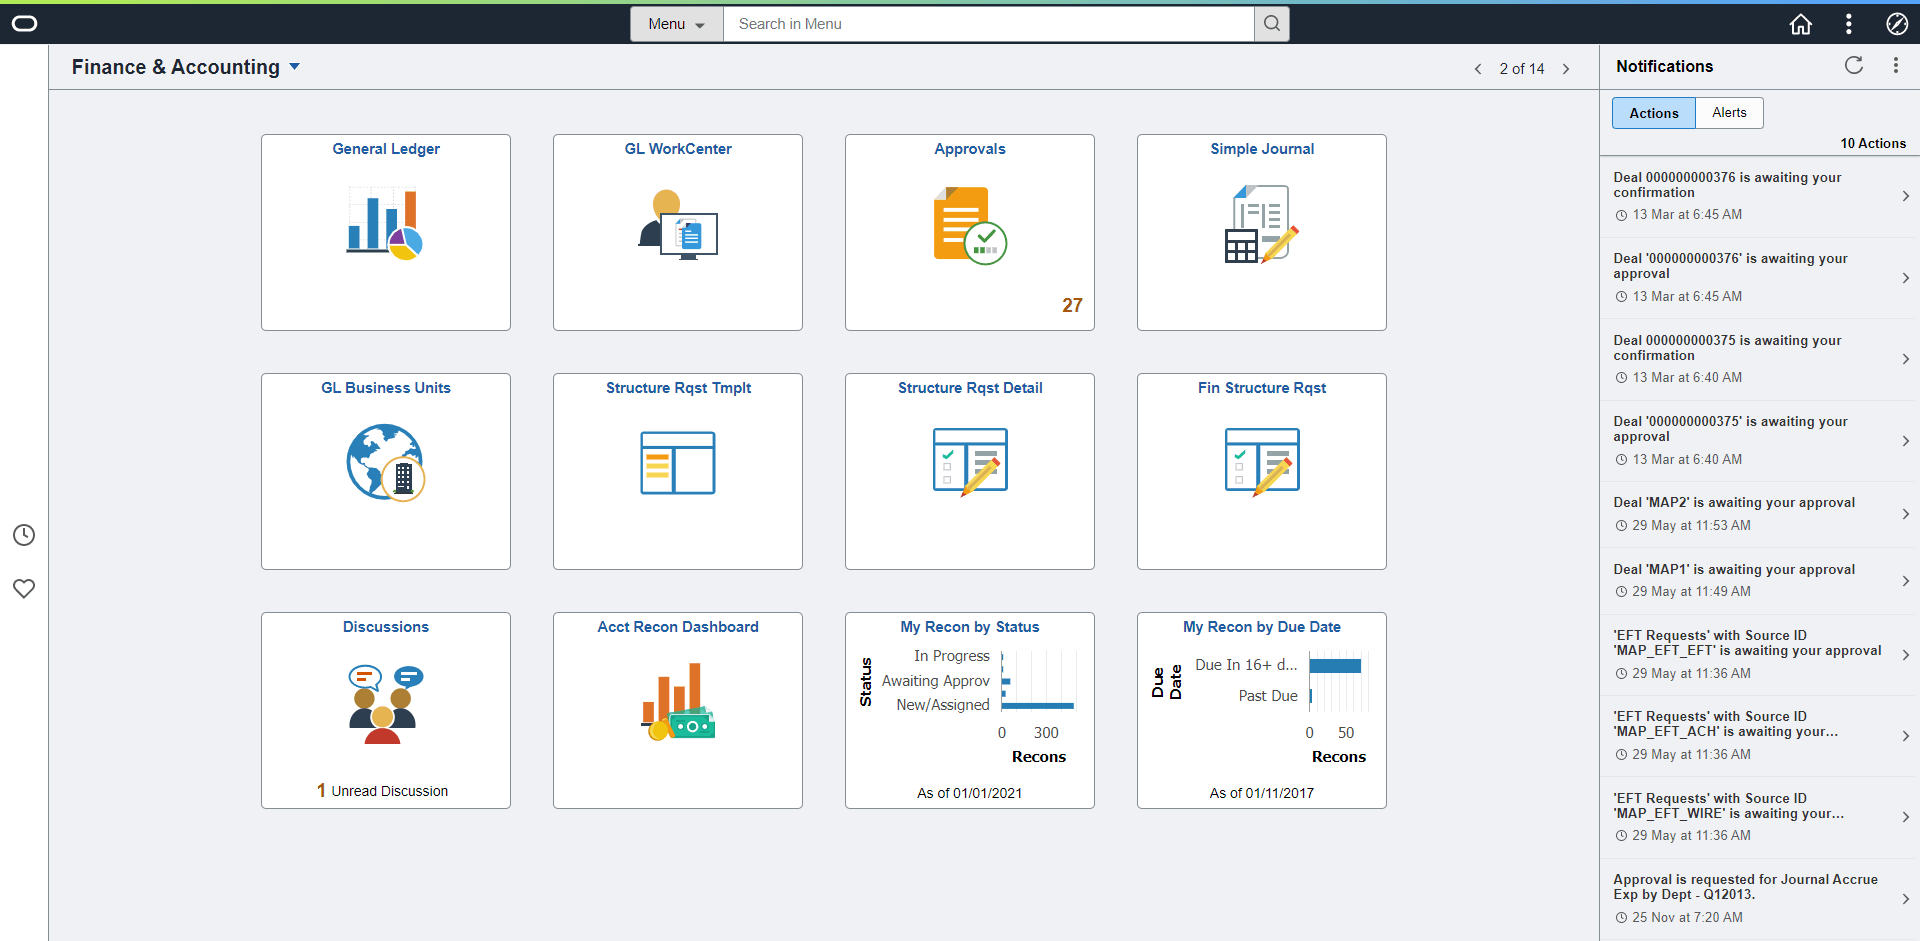Viewport: 1920px width, 941px height.
Task: Select the Actions tab in Notifications
Action: coord(1653,112)
